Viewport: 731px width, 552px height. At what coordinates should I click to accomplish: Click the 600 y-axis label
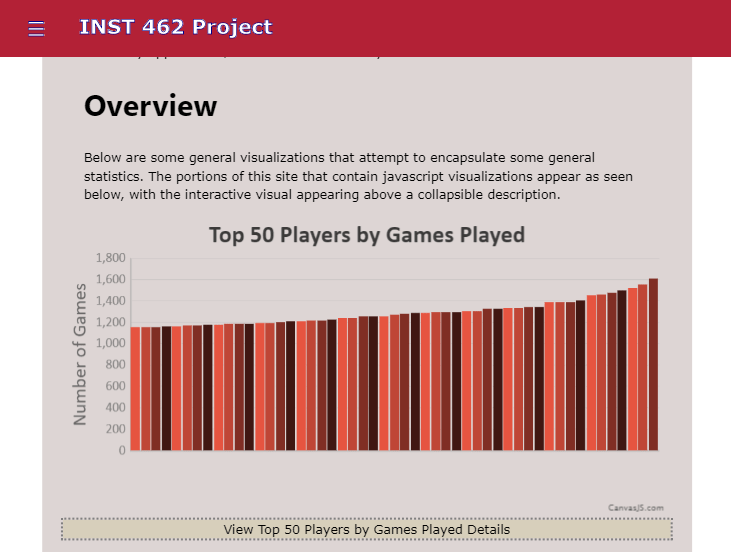click(x=115, y=386)
